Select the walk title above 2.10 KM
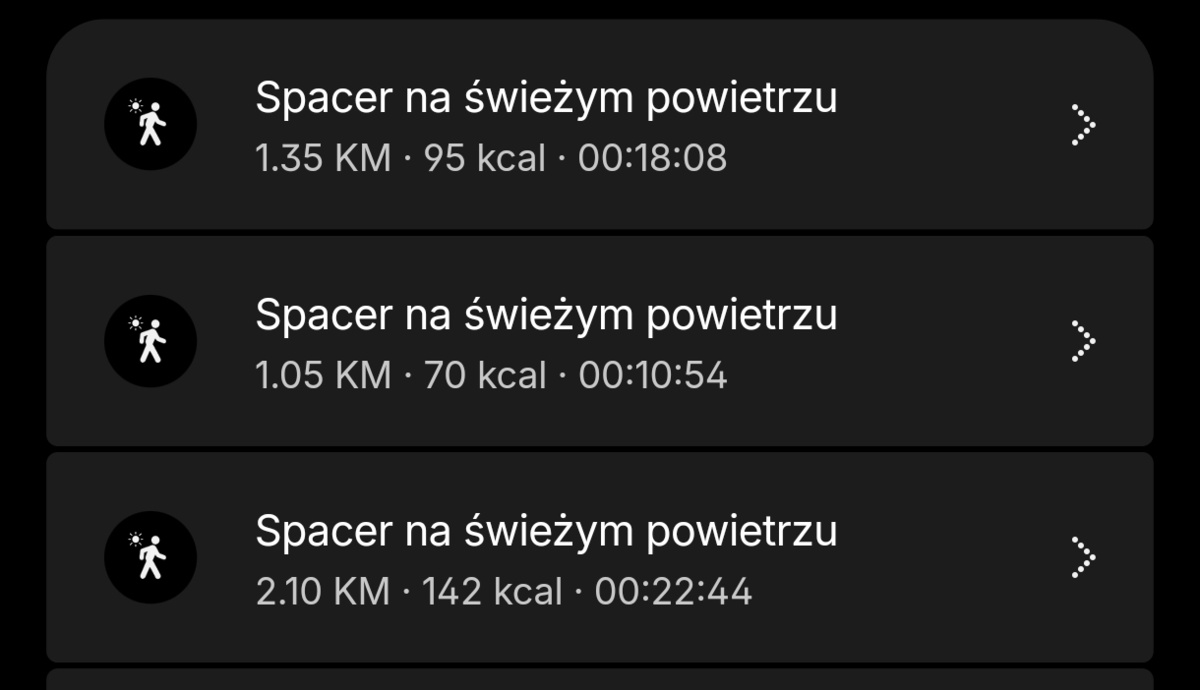This screenshot has width=1200, height=690. point(546,531)
